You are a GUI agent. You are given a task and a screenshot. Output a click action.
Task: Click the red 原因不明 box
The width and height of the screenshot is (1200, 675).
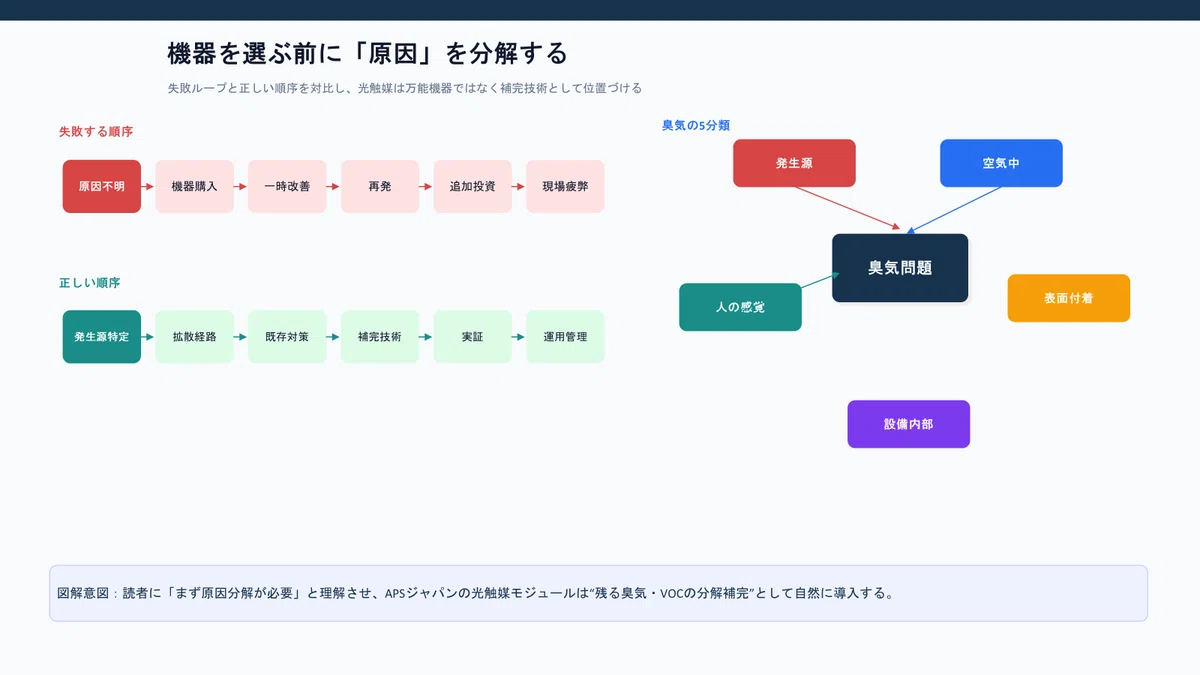[x=102, y=186]
